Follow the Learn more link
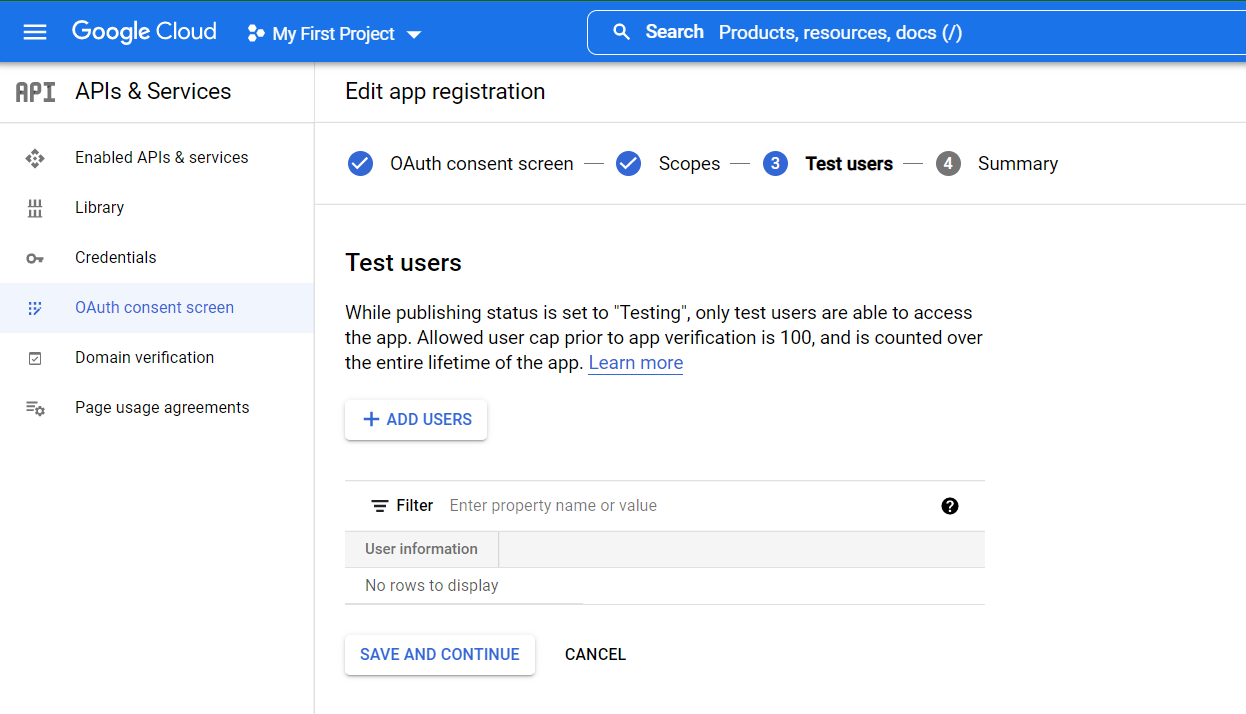The image size is (1246, 714). [635, 363]
